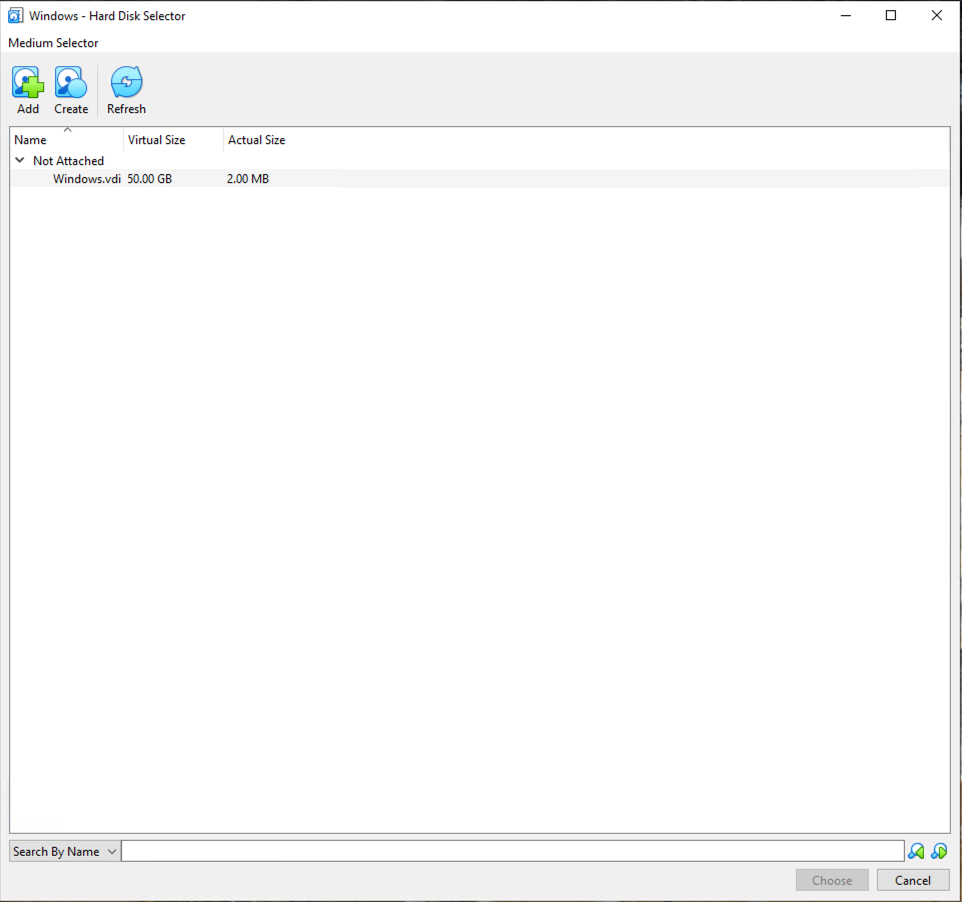Click the search previous match icon
This screenshot has width=962, height=902.
point(916,851)
